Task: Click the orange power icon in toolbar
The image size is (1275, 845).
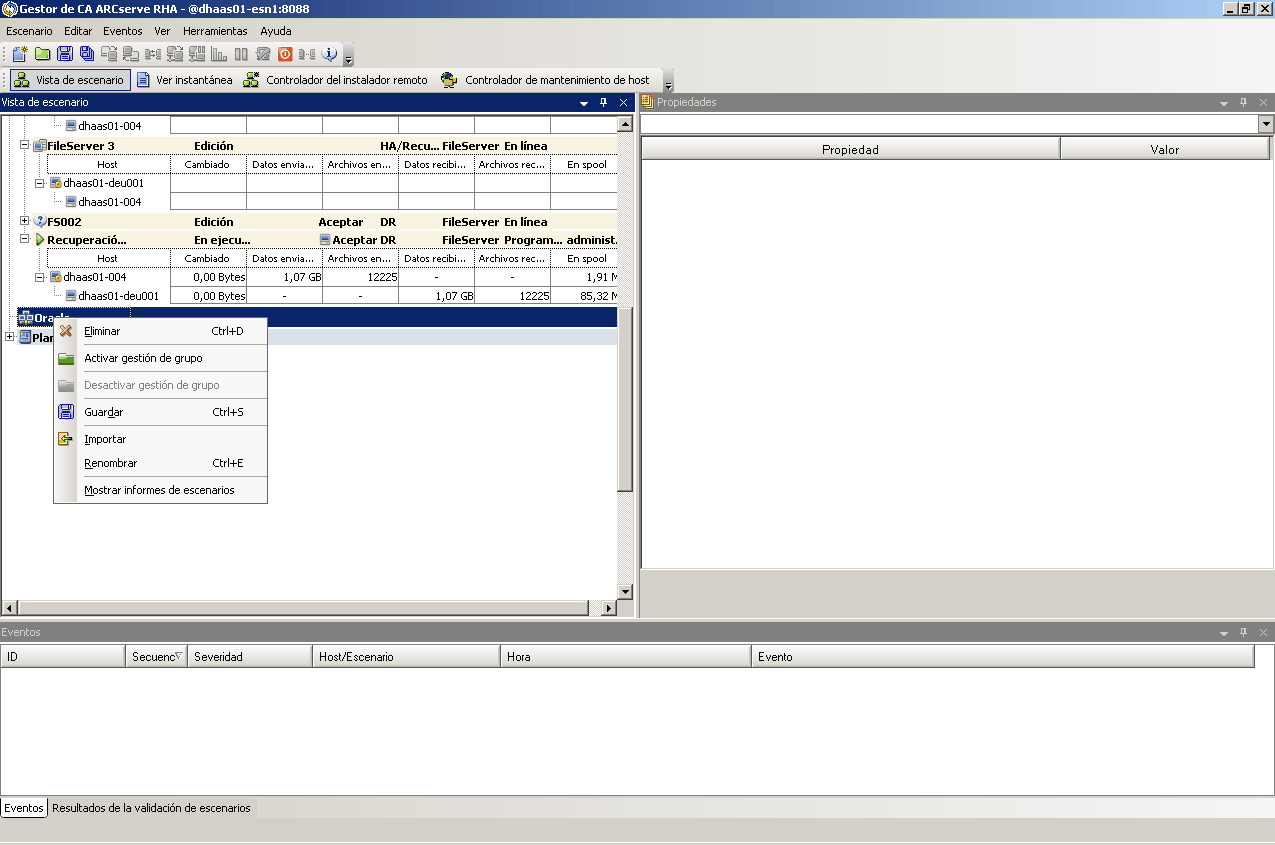Action: coord(285,54)
